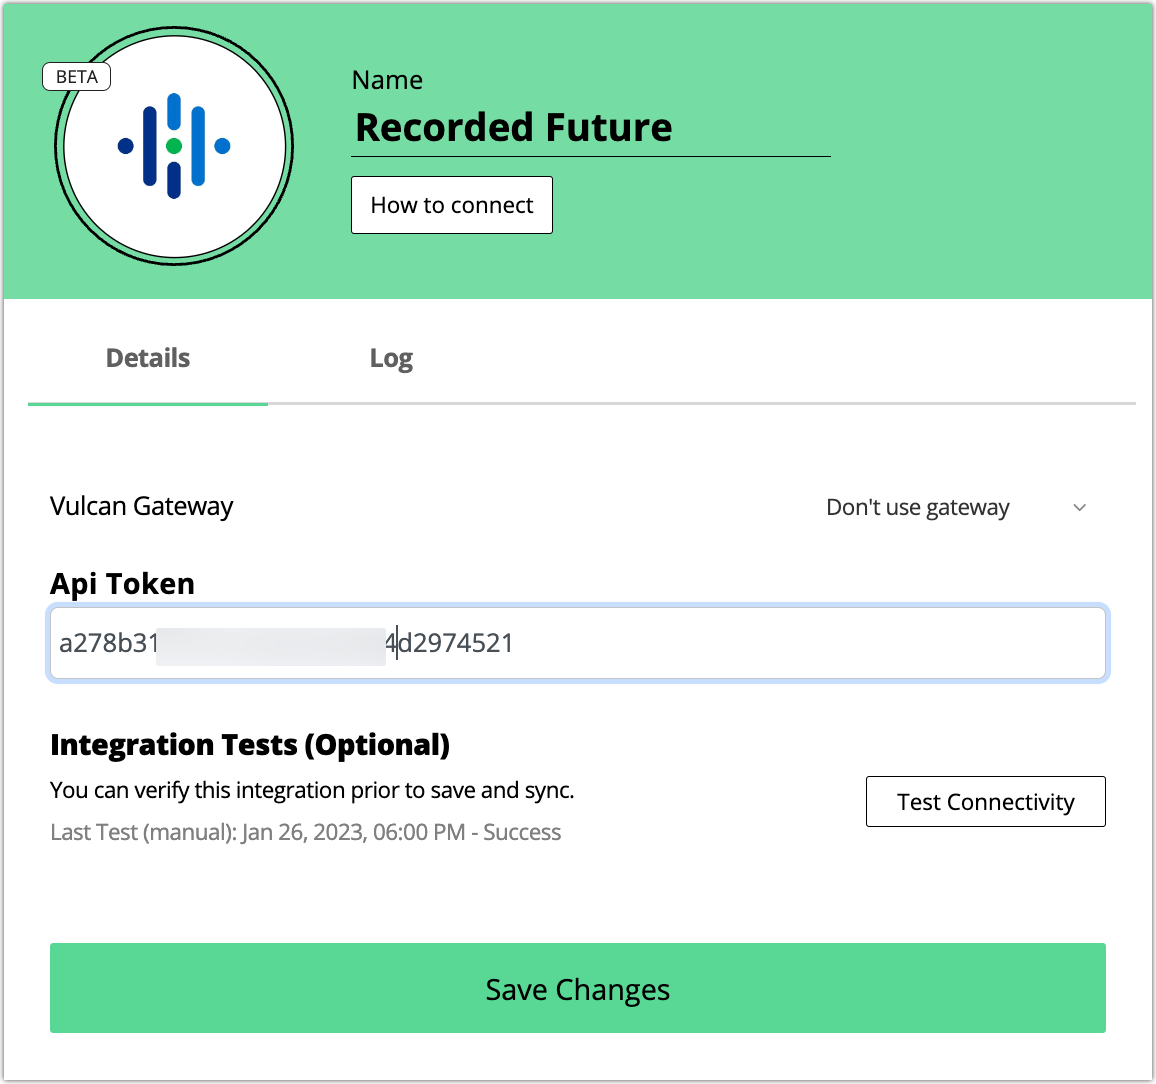Click the token ending text d2974521
This screenshot has height=1084, width=1156.
point(457,643)
